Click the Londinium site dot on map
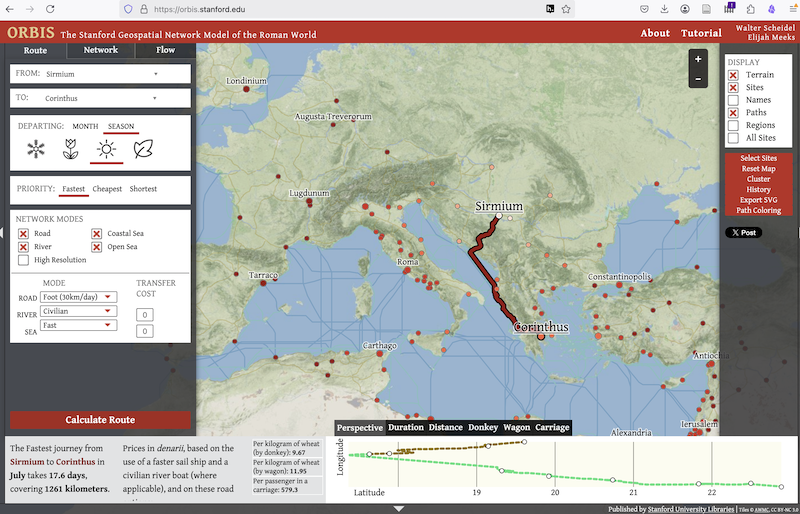This screenshot has width=800, height=514. 246,89
